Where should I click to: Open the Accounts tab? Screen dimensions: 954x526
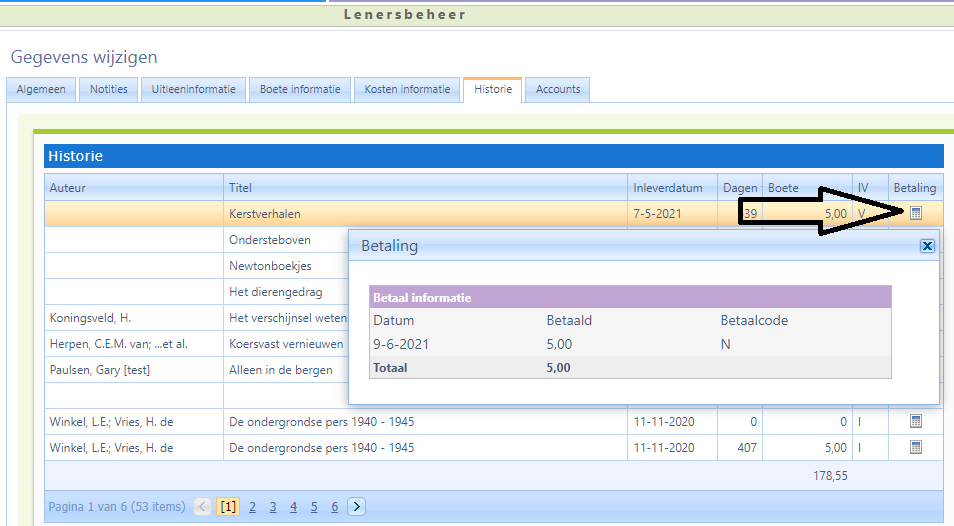click(558, 90)
